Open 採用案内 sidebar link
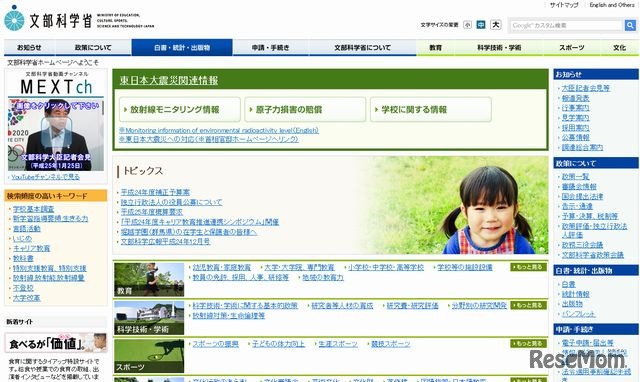The width and height of the screenshot is (640, 382). pos(576,127)
